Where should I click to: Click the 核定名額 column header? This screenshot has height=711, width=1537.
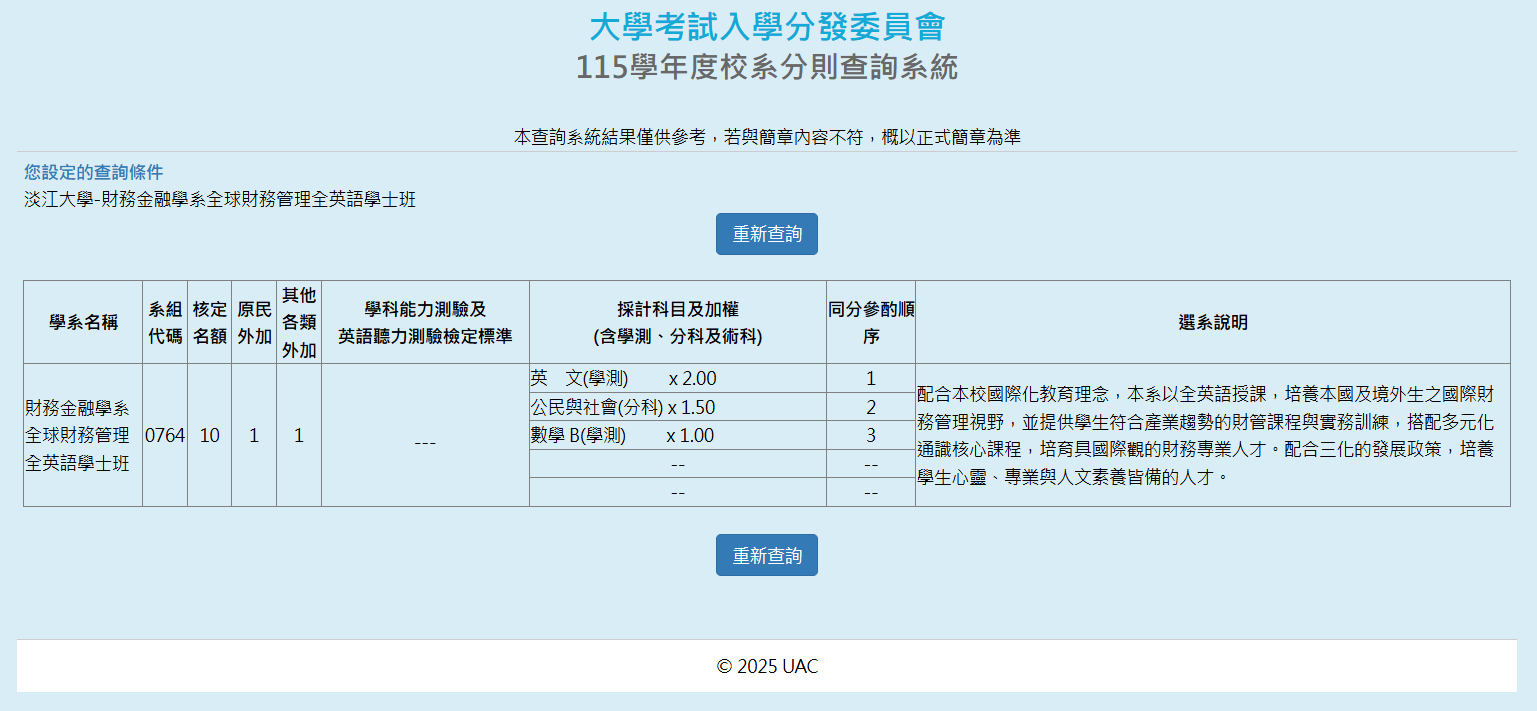point(209,322)
